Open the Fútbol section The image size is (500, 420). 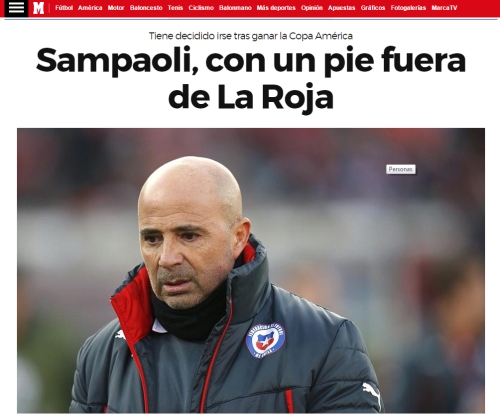tap(64, 8)
